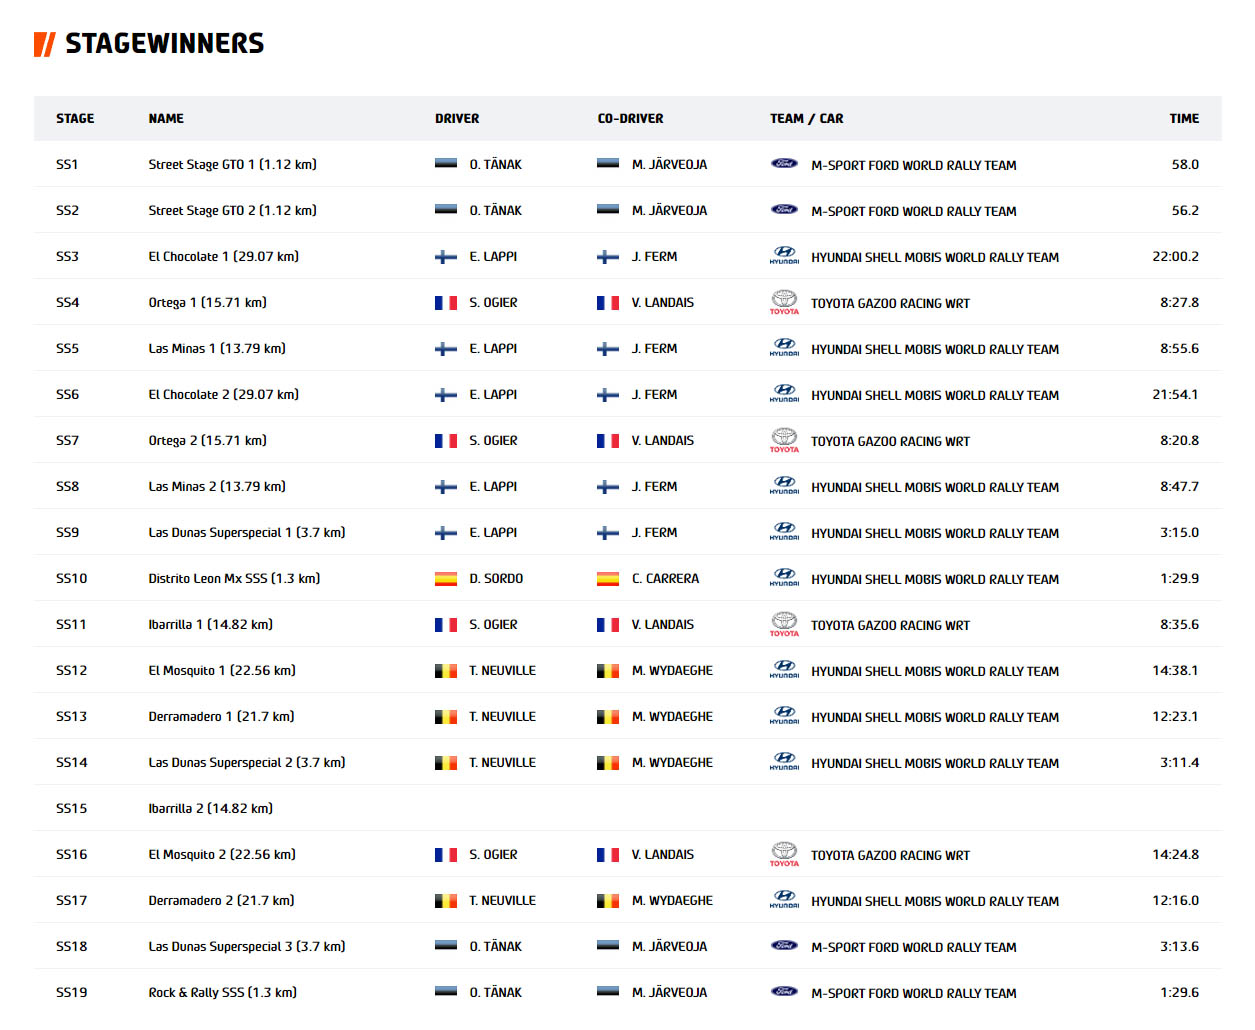
Task: Click the orange slashes beside STAGEWINNERS heading
Action: pos(44,44)
